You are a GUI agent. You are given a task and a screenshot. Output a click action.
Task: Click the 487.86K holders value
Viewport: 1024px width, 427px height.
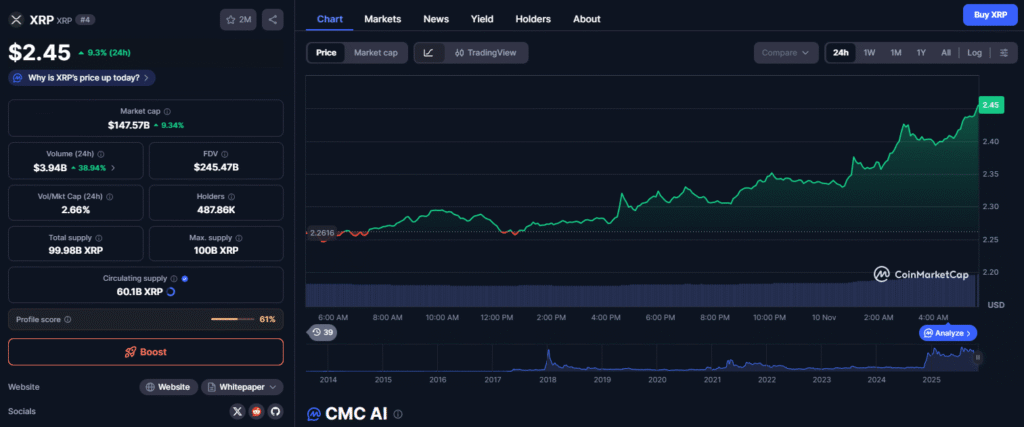point(216,210)
